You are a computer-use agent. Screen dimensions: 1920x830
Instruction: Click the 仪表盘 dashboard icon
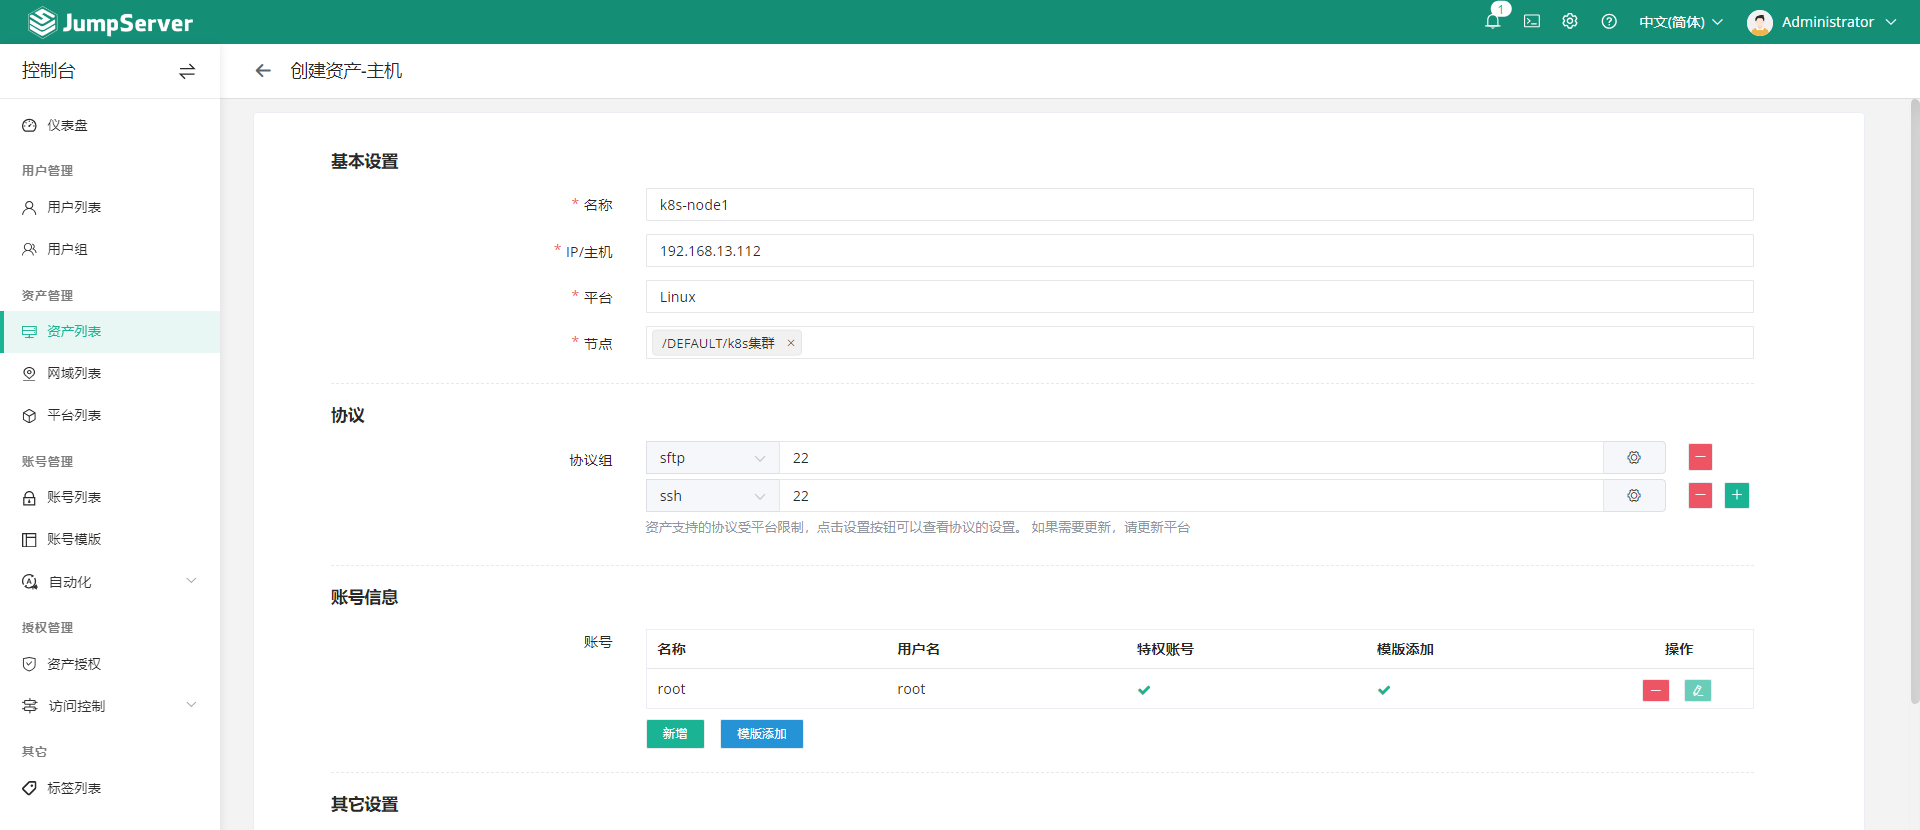pos(29,125)
